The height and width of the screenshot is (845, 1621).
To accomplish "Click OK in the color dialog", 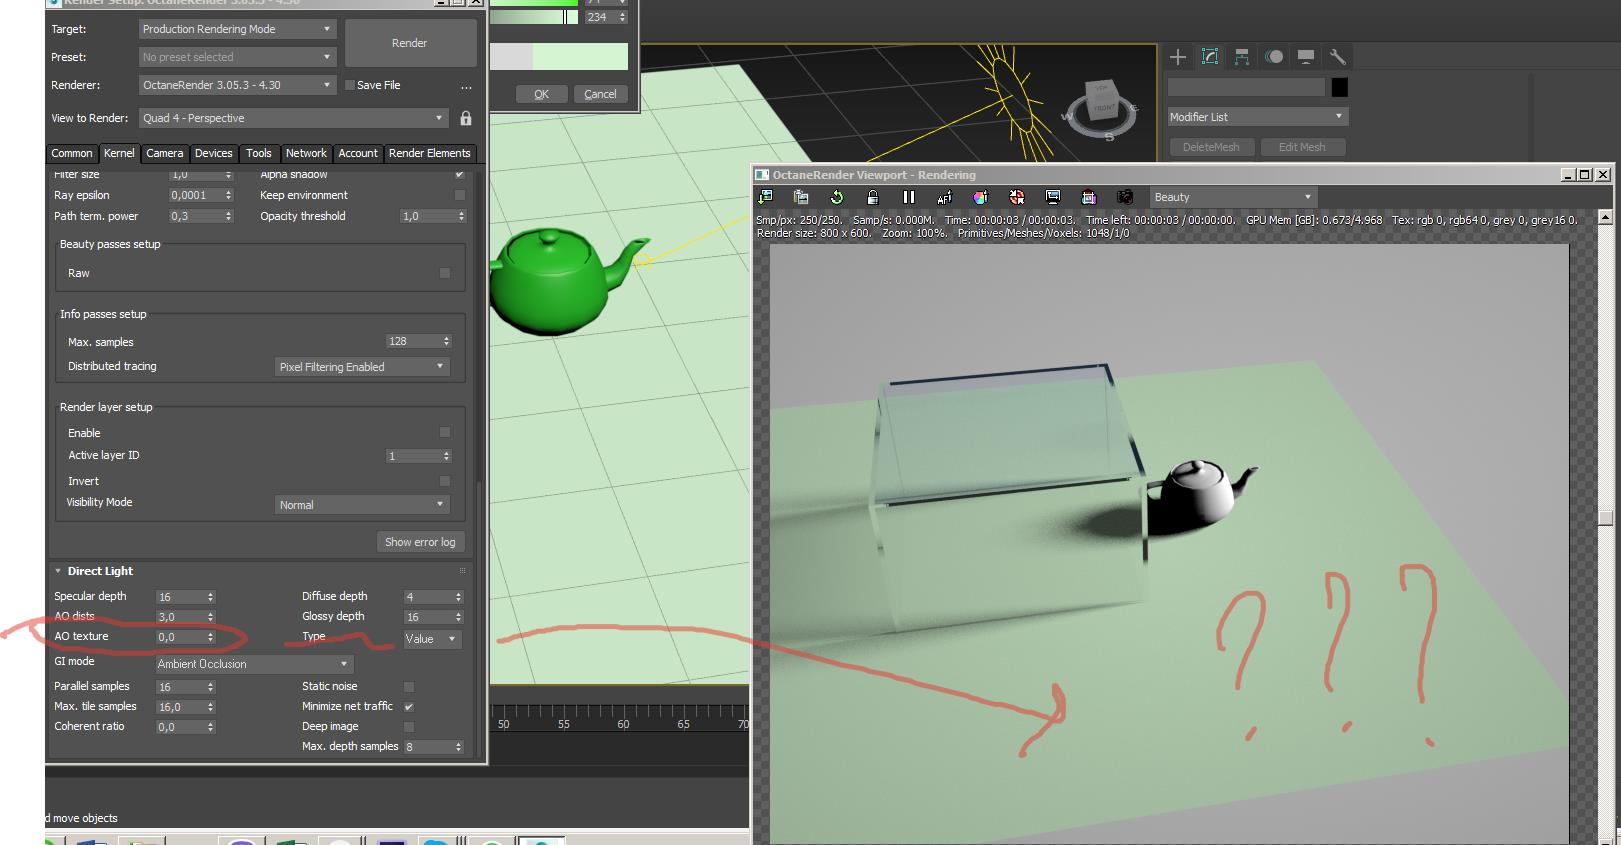I will (x=542, y=94).
